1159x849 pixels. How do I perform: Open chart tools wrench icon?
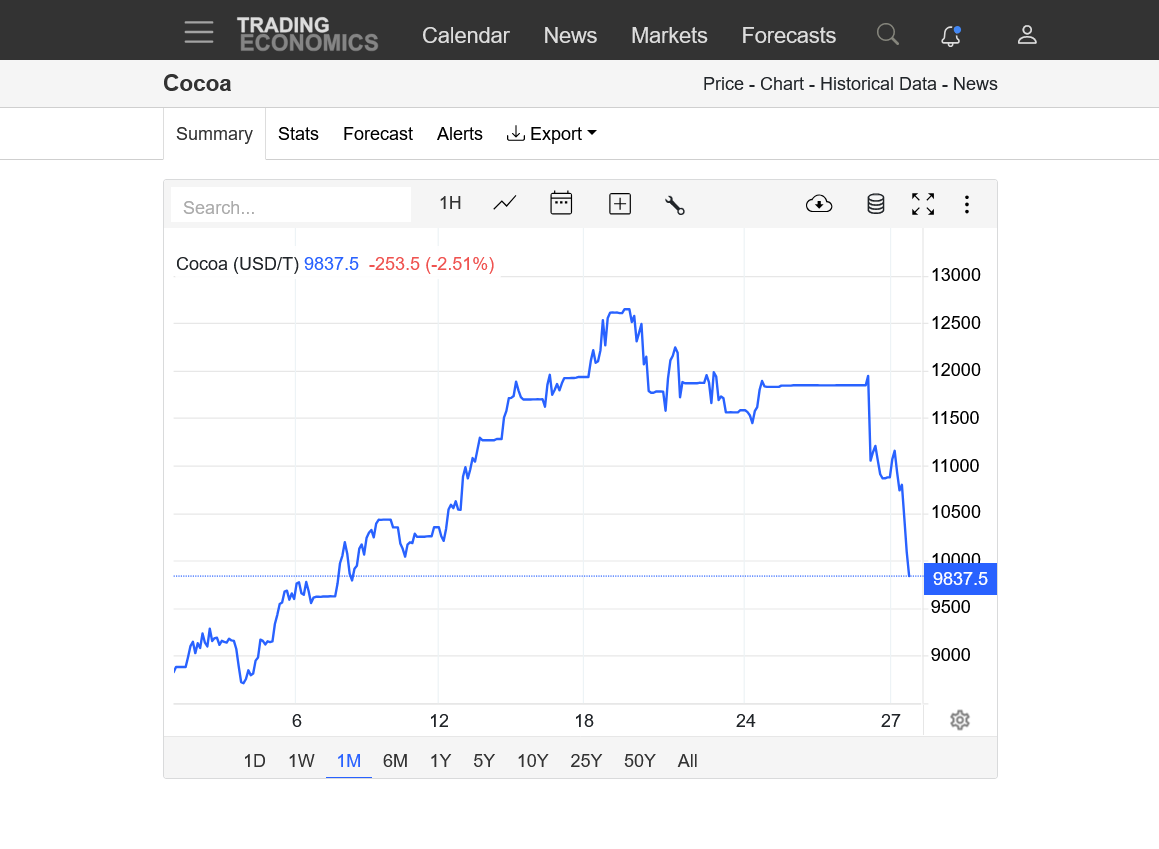tap(675, 205)
